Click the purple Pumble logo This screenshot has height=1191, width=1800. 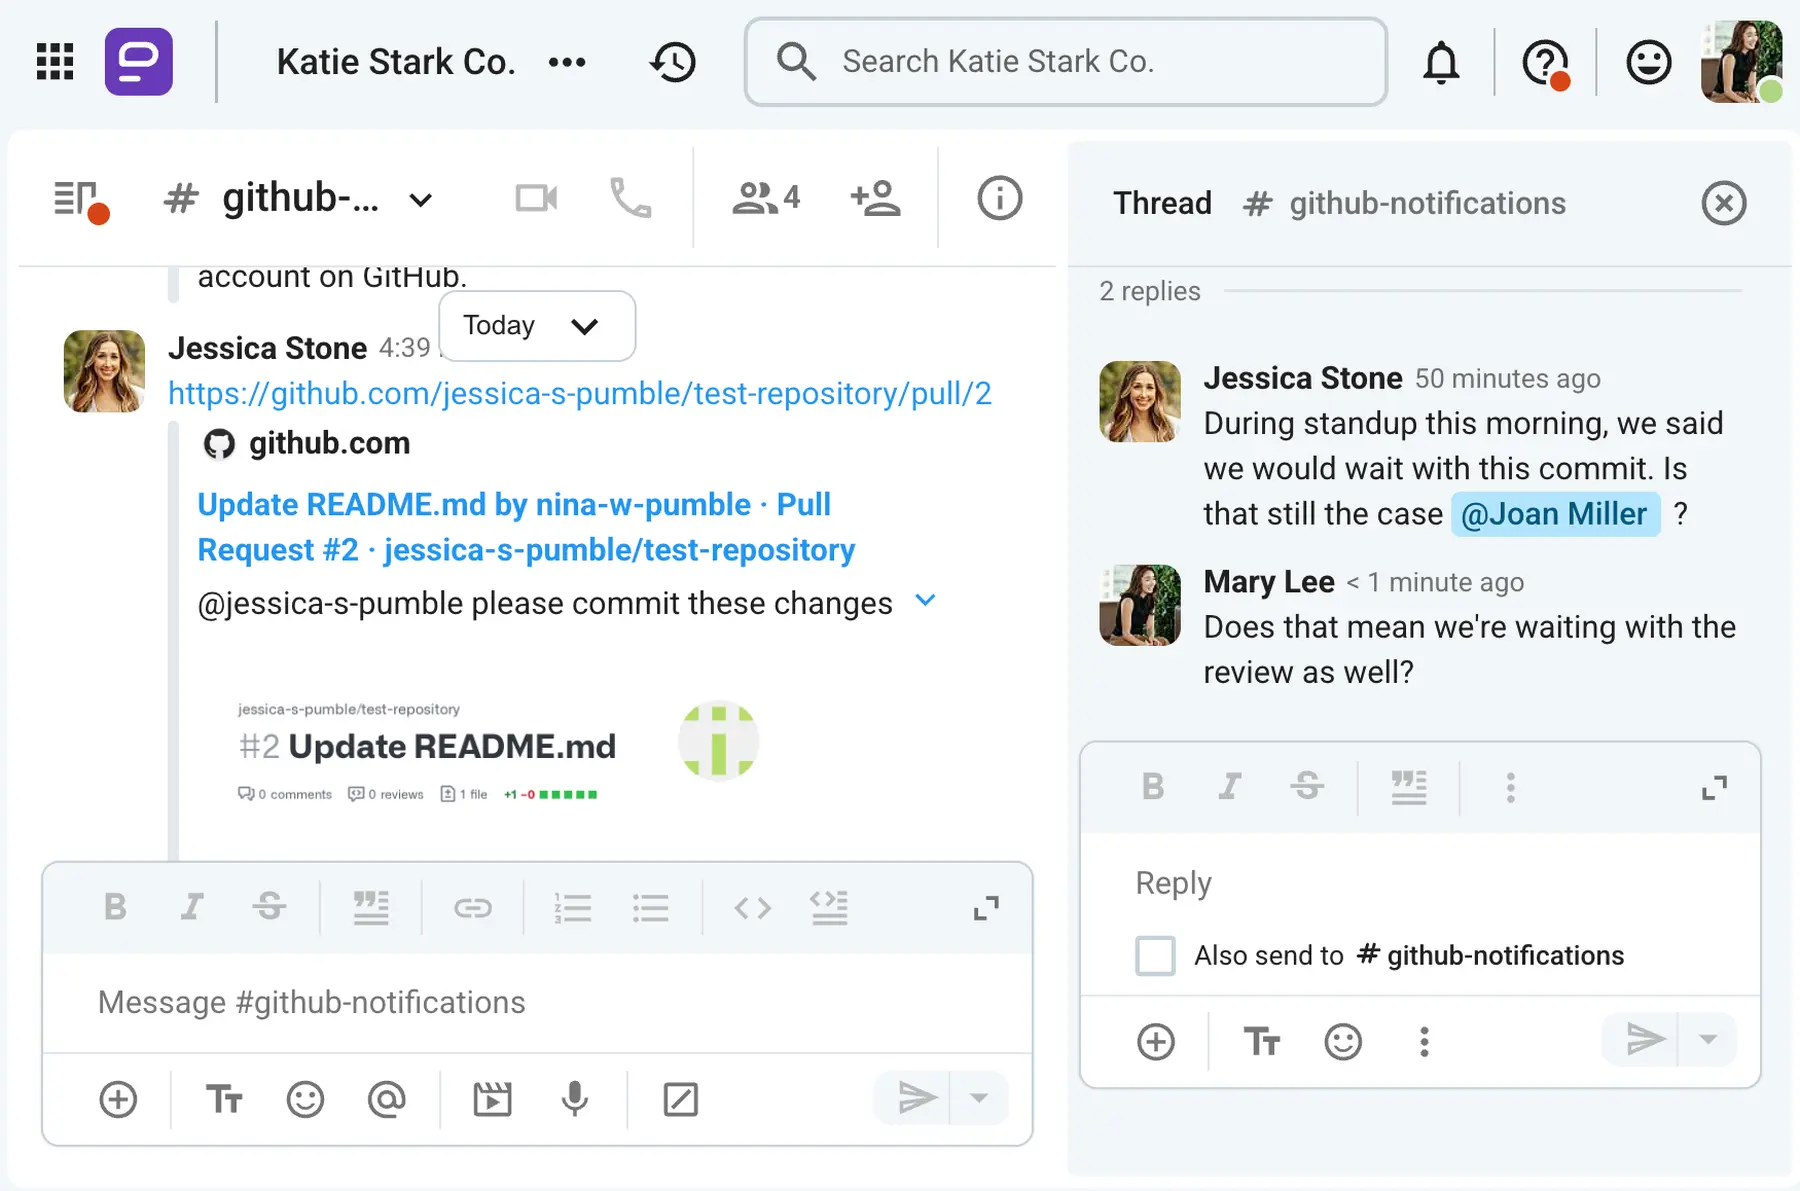coord(139,61)
